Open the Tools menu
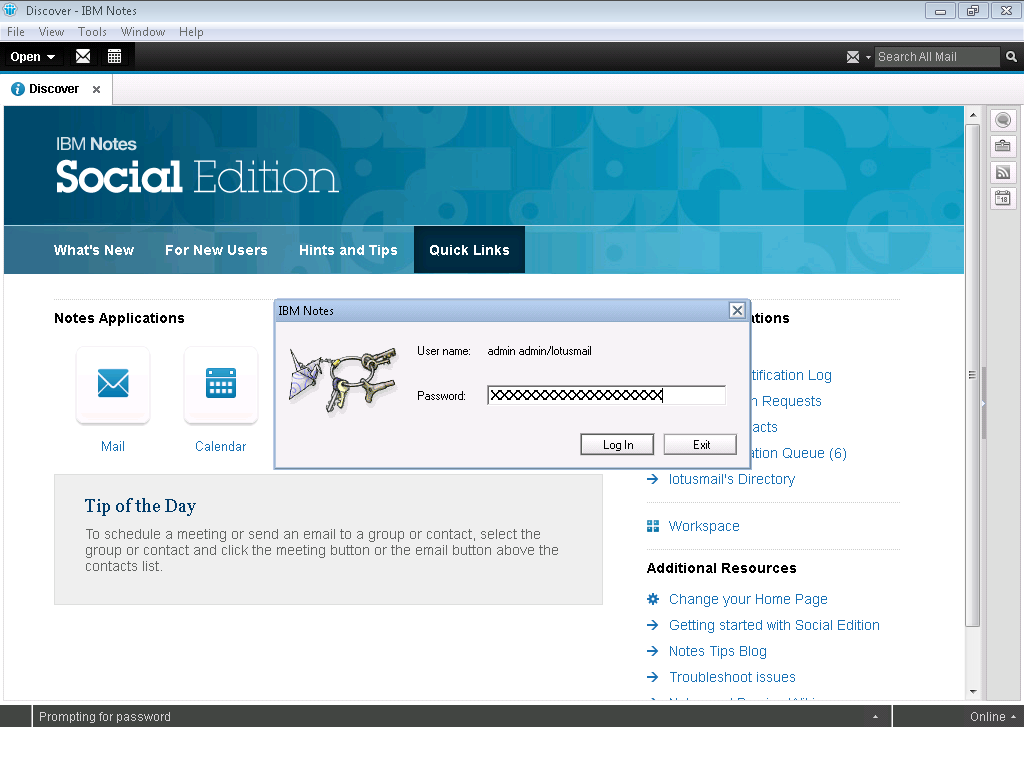The width and height of the screenshot is (1024, 767). (92, 32)
